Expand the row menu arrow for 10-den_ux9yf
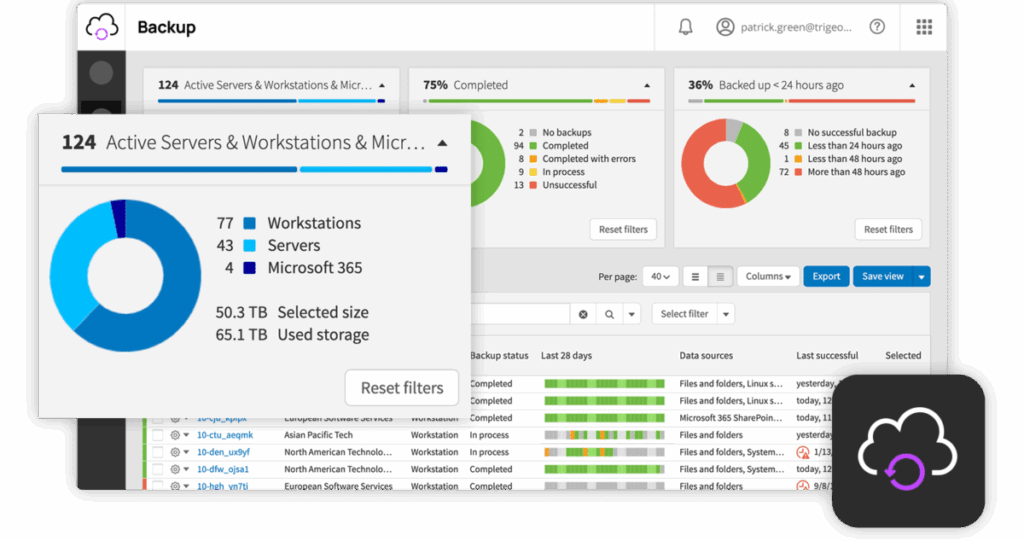This screenshot has height=541, width=1024. [186, 452]
